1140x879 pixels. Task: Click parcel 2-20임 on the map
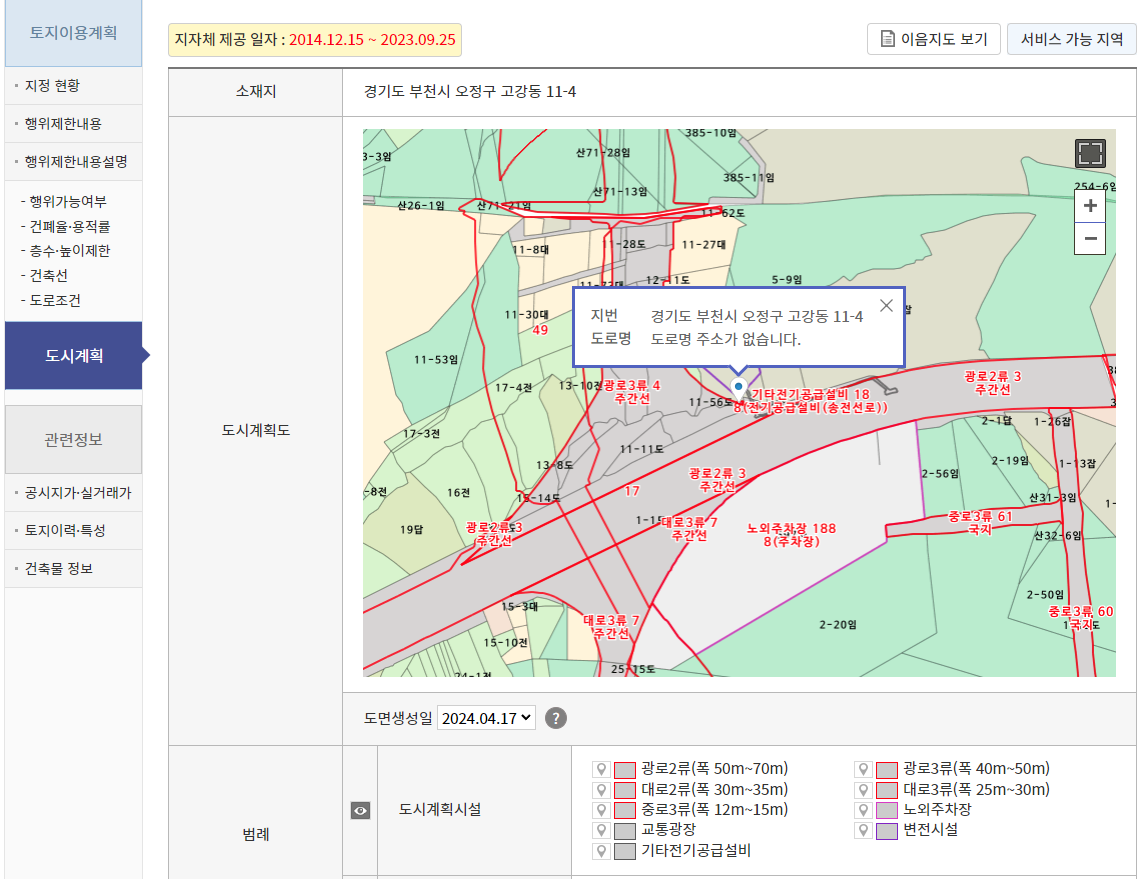click(x=838, y=625)
